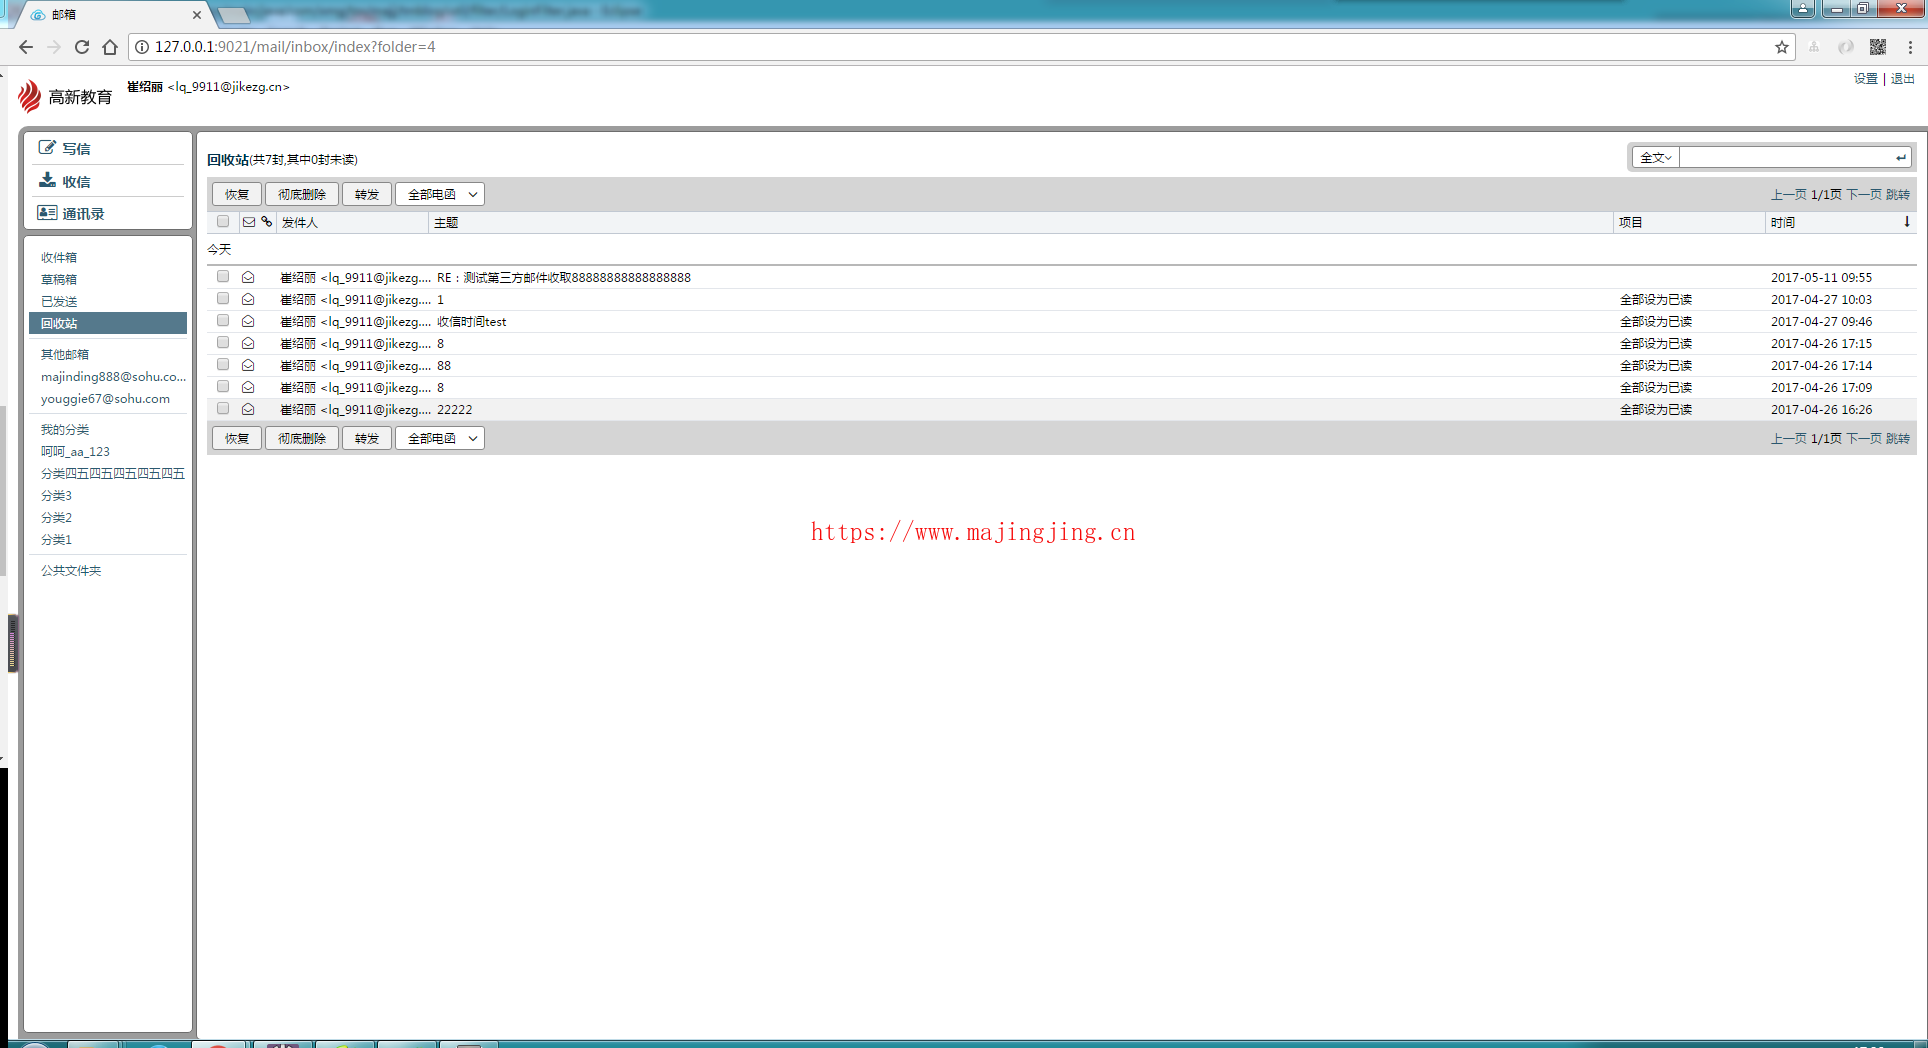Viewport: 1928px width, 1048px height.
Task: Click the browser home icon
Action: [x=110, y=47]
